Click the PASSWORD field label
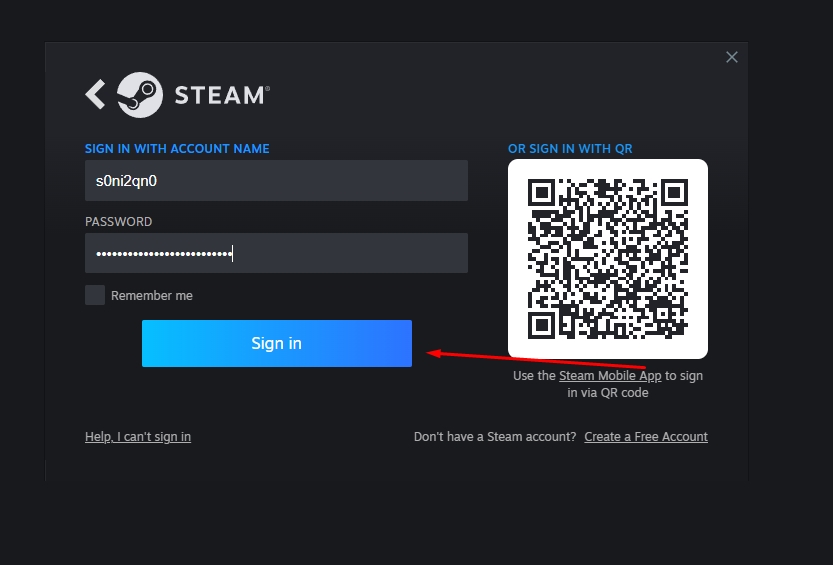 [x=118, y=222]
